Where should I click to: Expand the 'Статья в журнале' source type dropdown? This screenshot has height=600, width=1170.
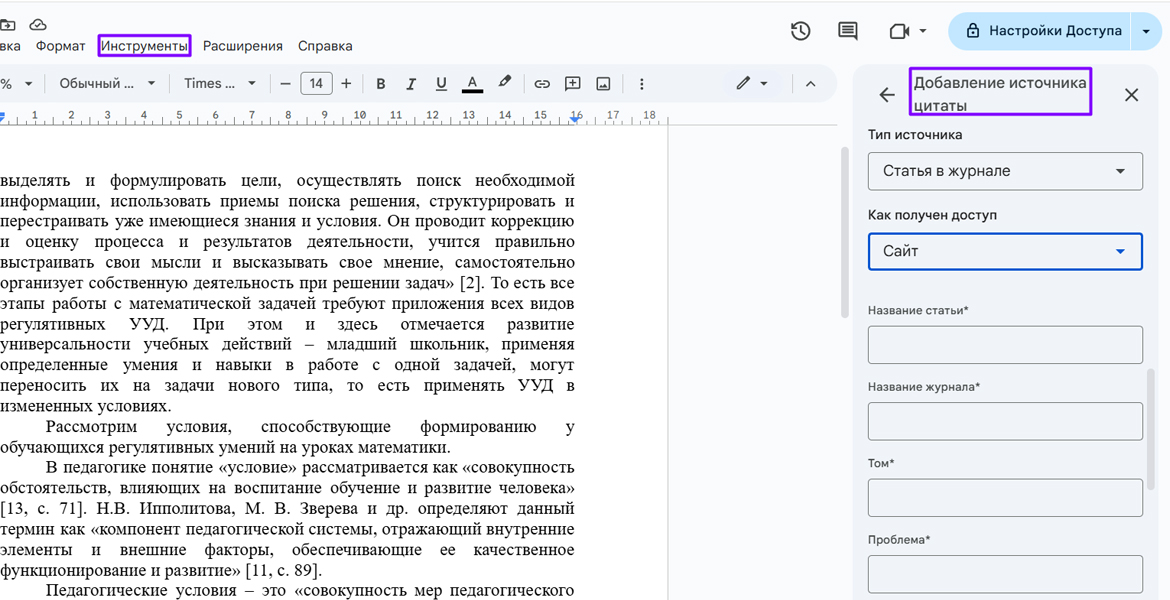(1005, 171)
